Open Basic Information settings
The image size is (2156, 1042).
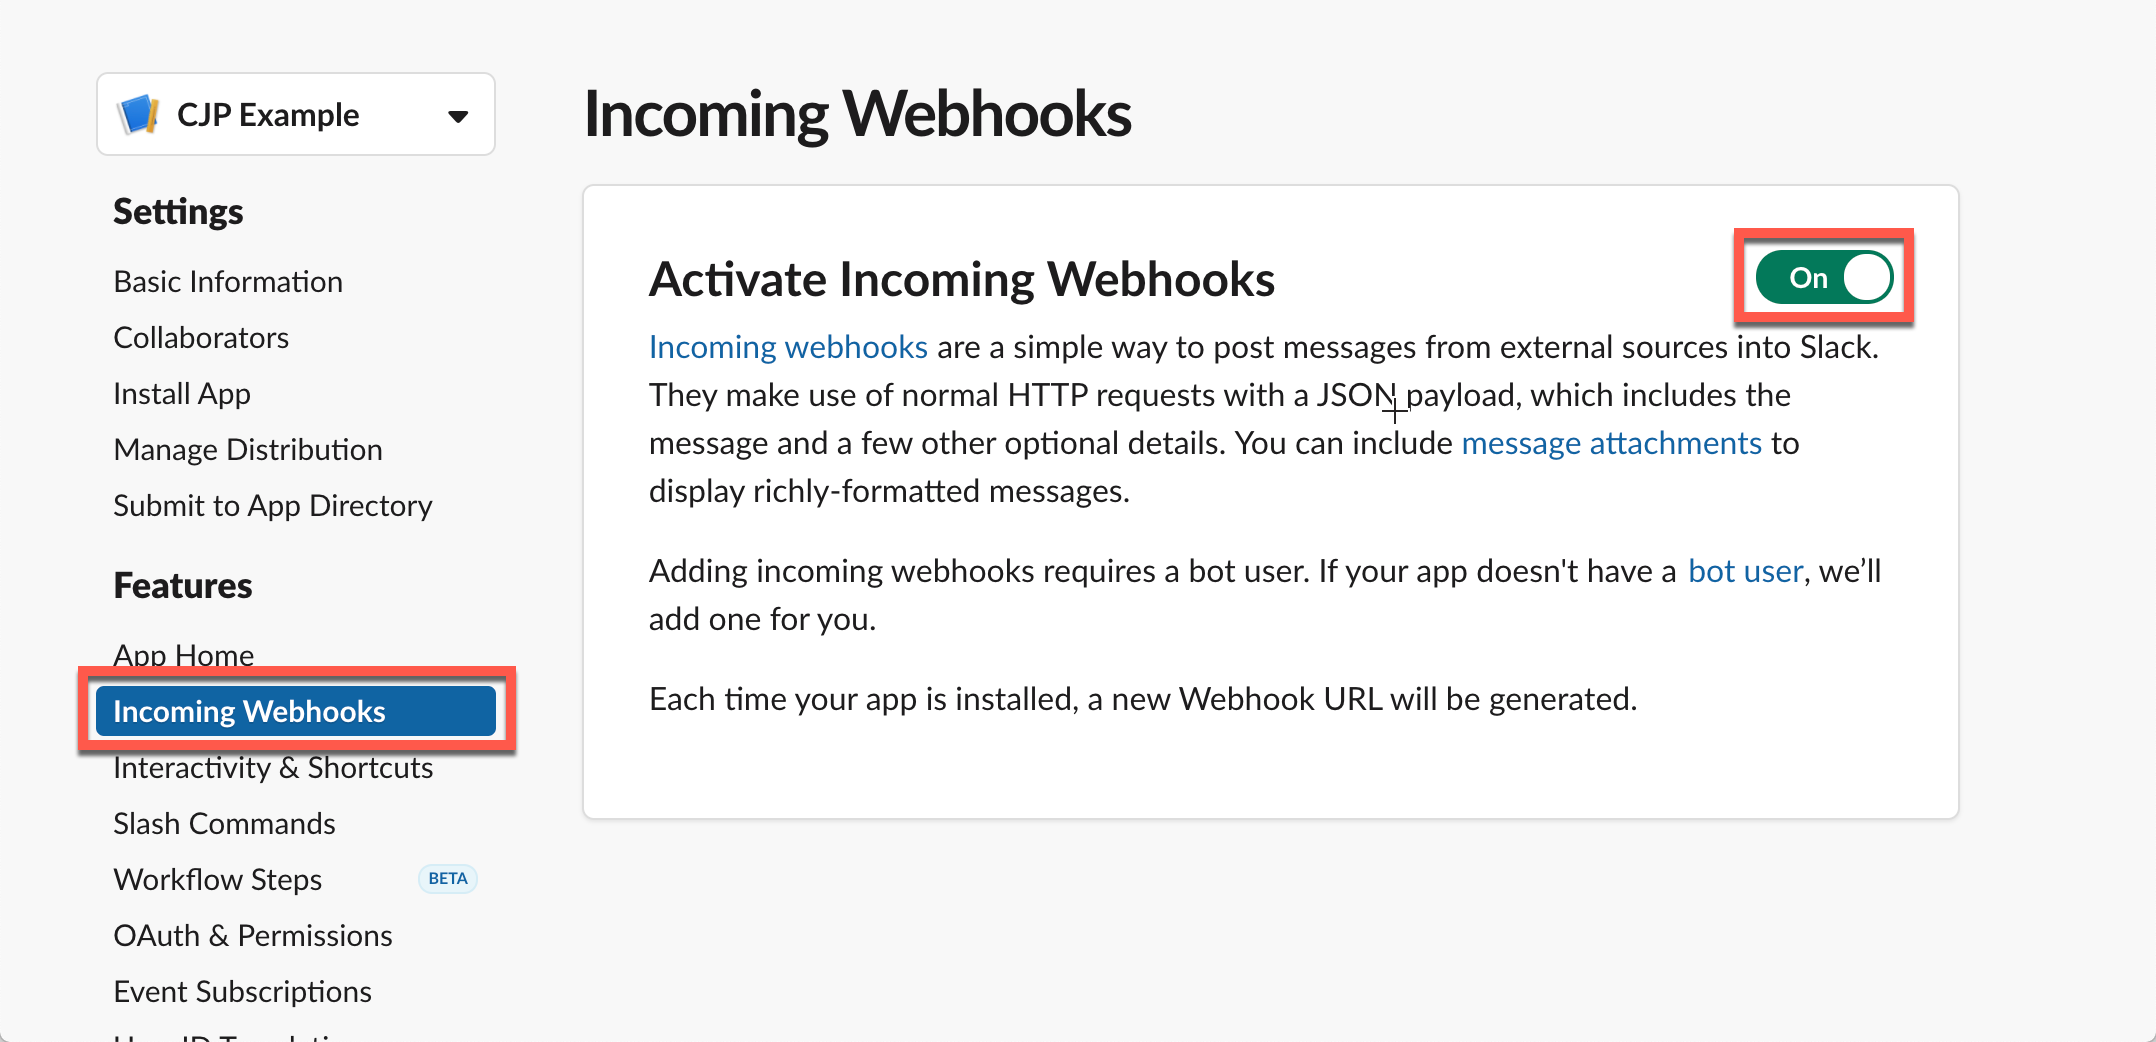228,281
